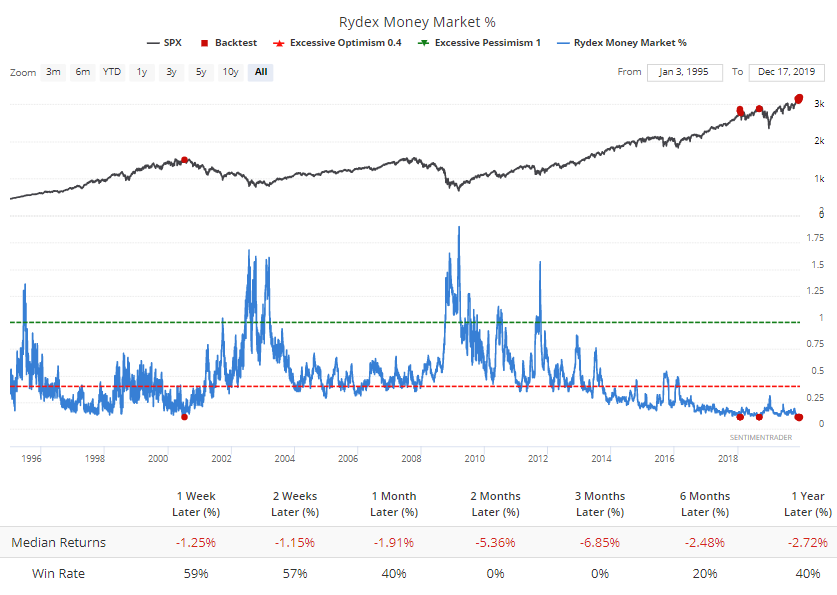Choose the 1y zoom button
The height and width of the screenshot is (595, 837).
(142, 72)
